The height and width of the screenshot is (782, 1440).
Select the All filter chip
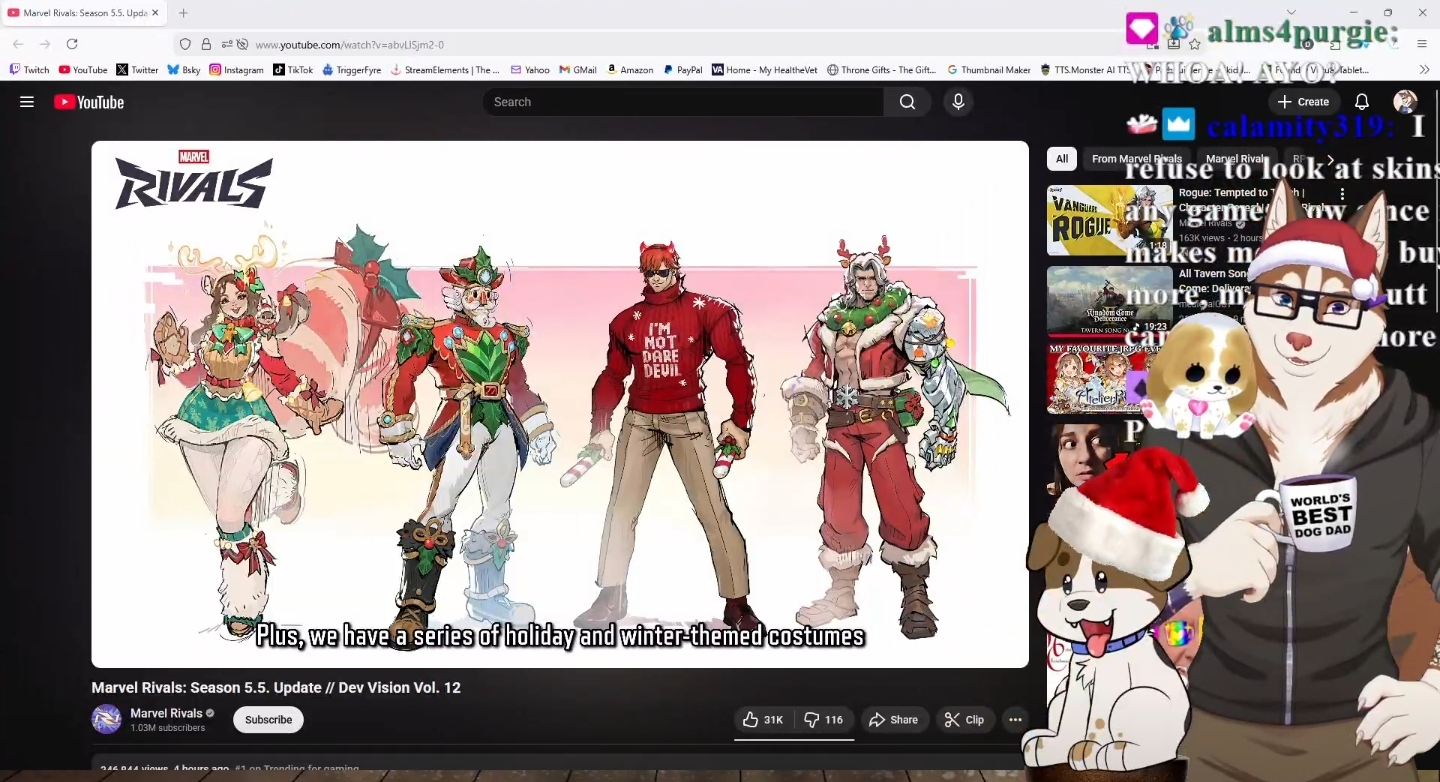(1062, 159)
